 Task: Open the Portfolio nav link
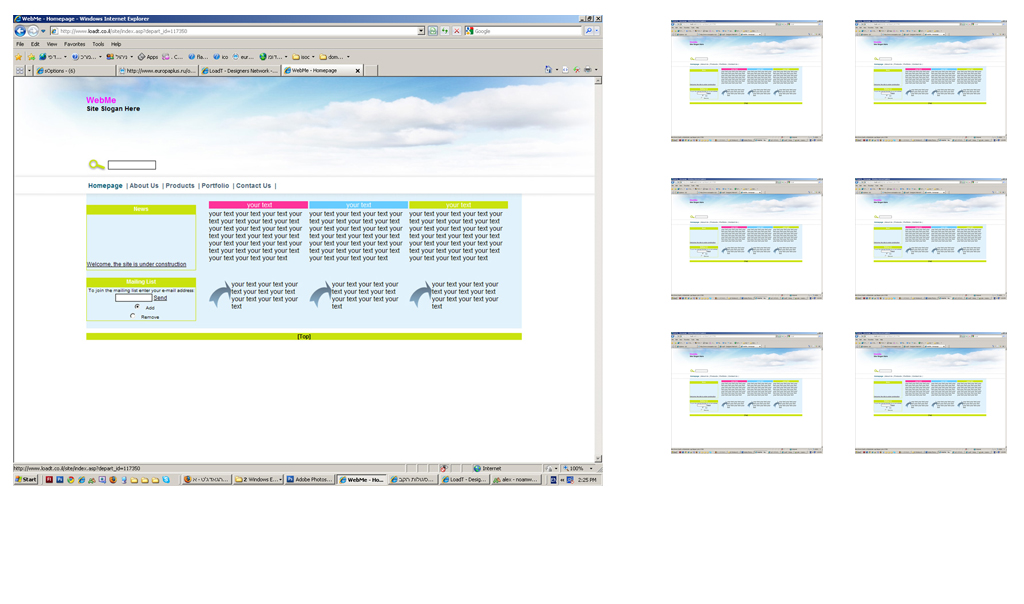click(x=215, y=185)
